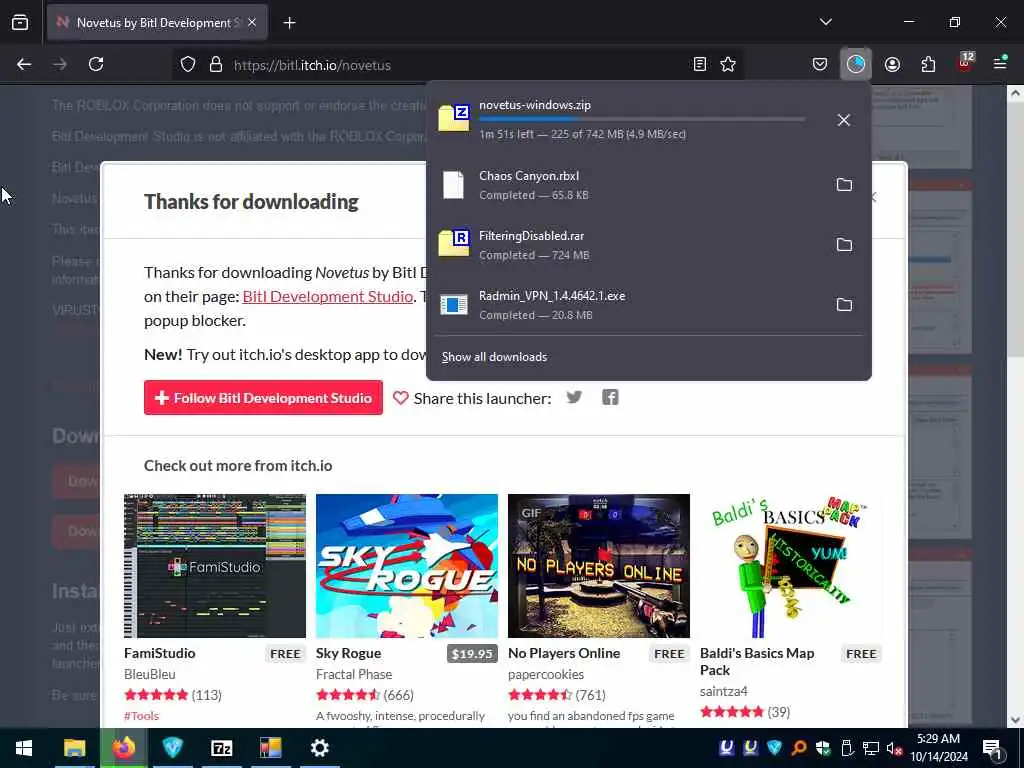Viewport: 1024px width, 768px height.
Task: Click Show all downloads
Action: coord(494,357)
